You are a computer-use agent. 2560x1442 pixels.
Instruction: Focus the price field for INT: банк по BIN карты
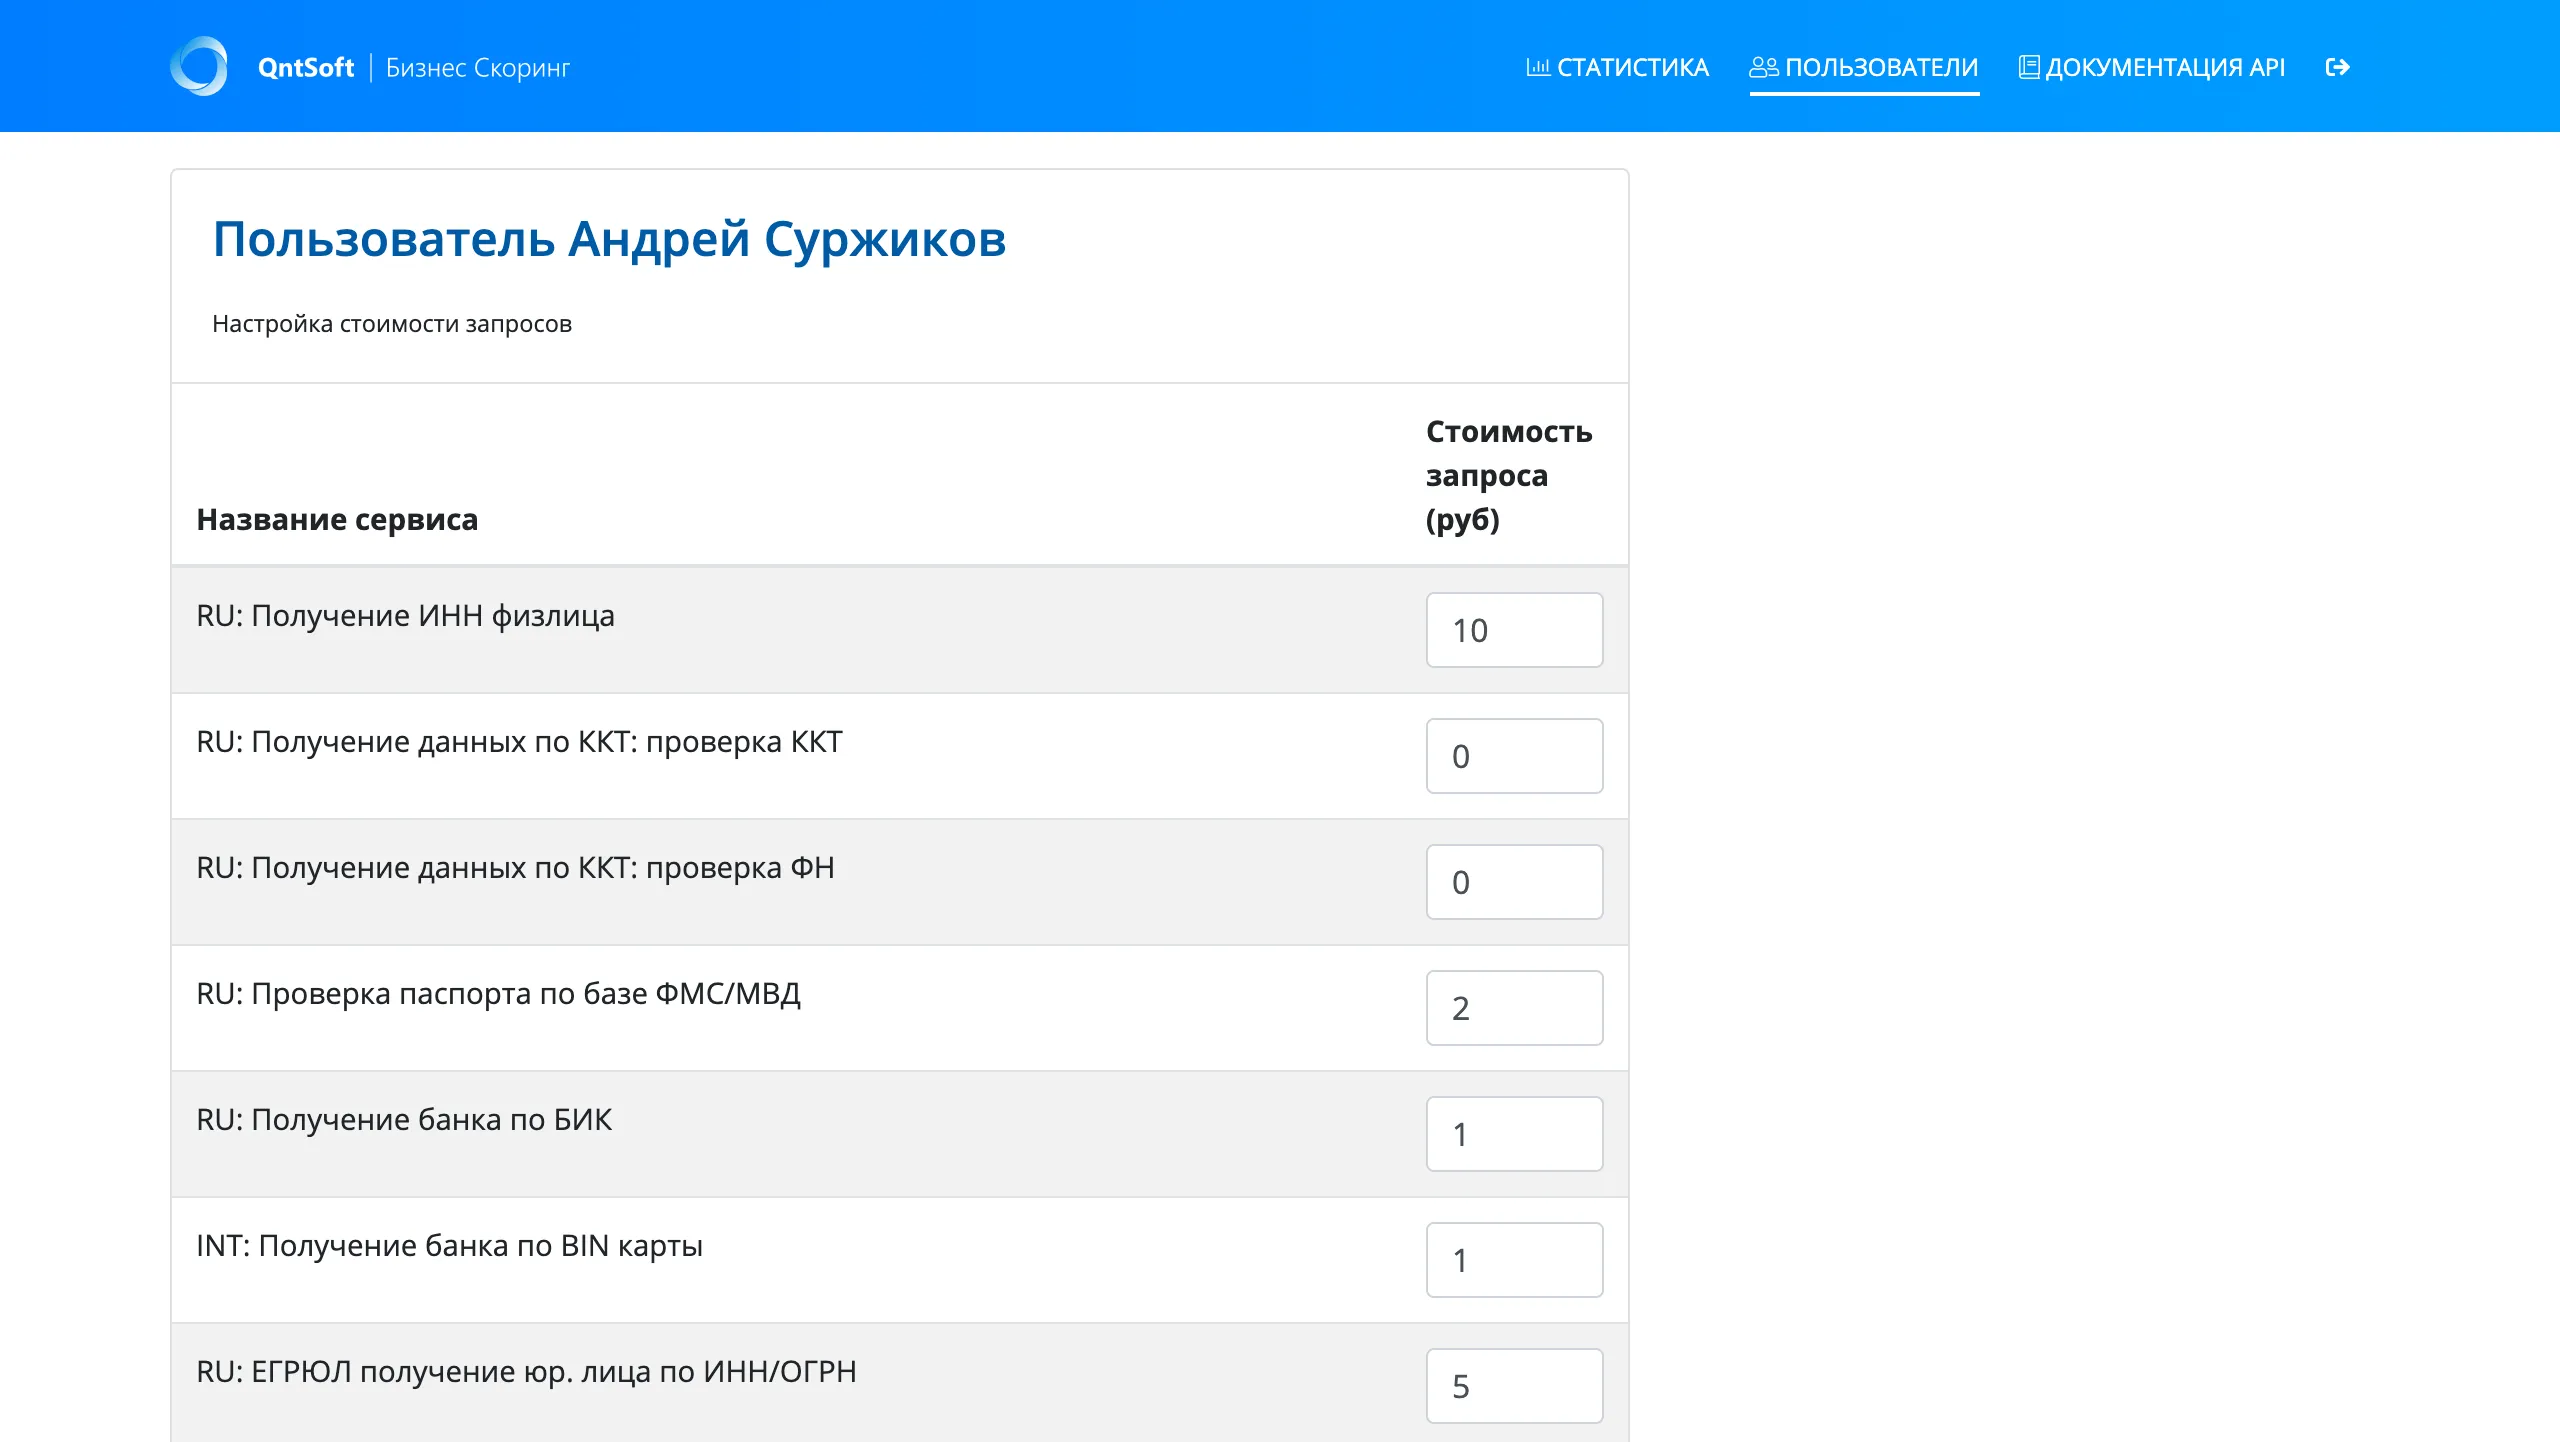point(1514,1260)
